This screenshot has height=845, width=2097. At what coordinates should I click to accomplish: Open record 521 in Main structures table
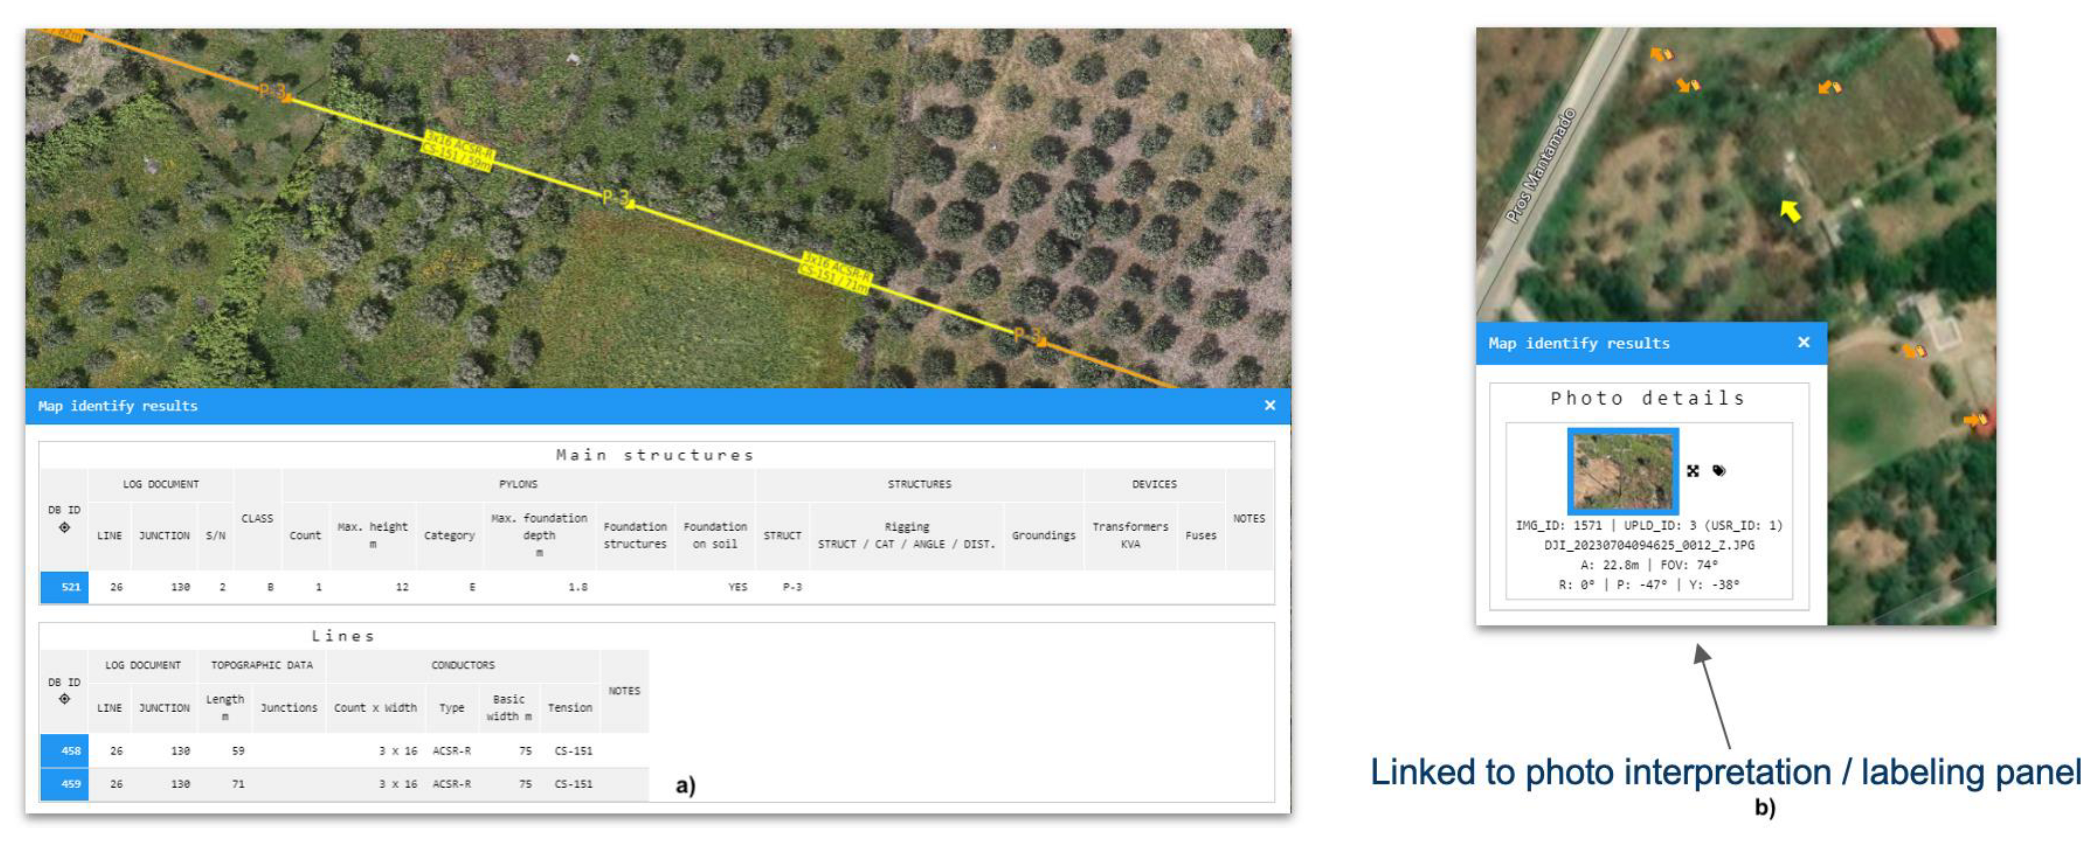point(64,587)
